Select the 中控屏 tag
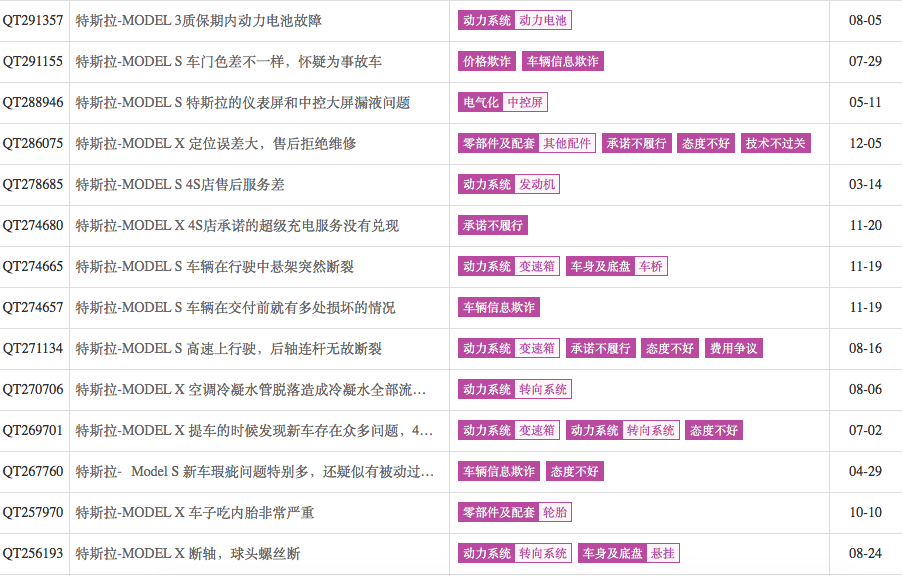Viewport: 902px width, 576px height. click(x=525, y=102)
